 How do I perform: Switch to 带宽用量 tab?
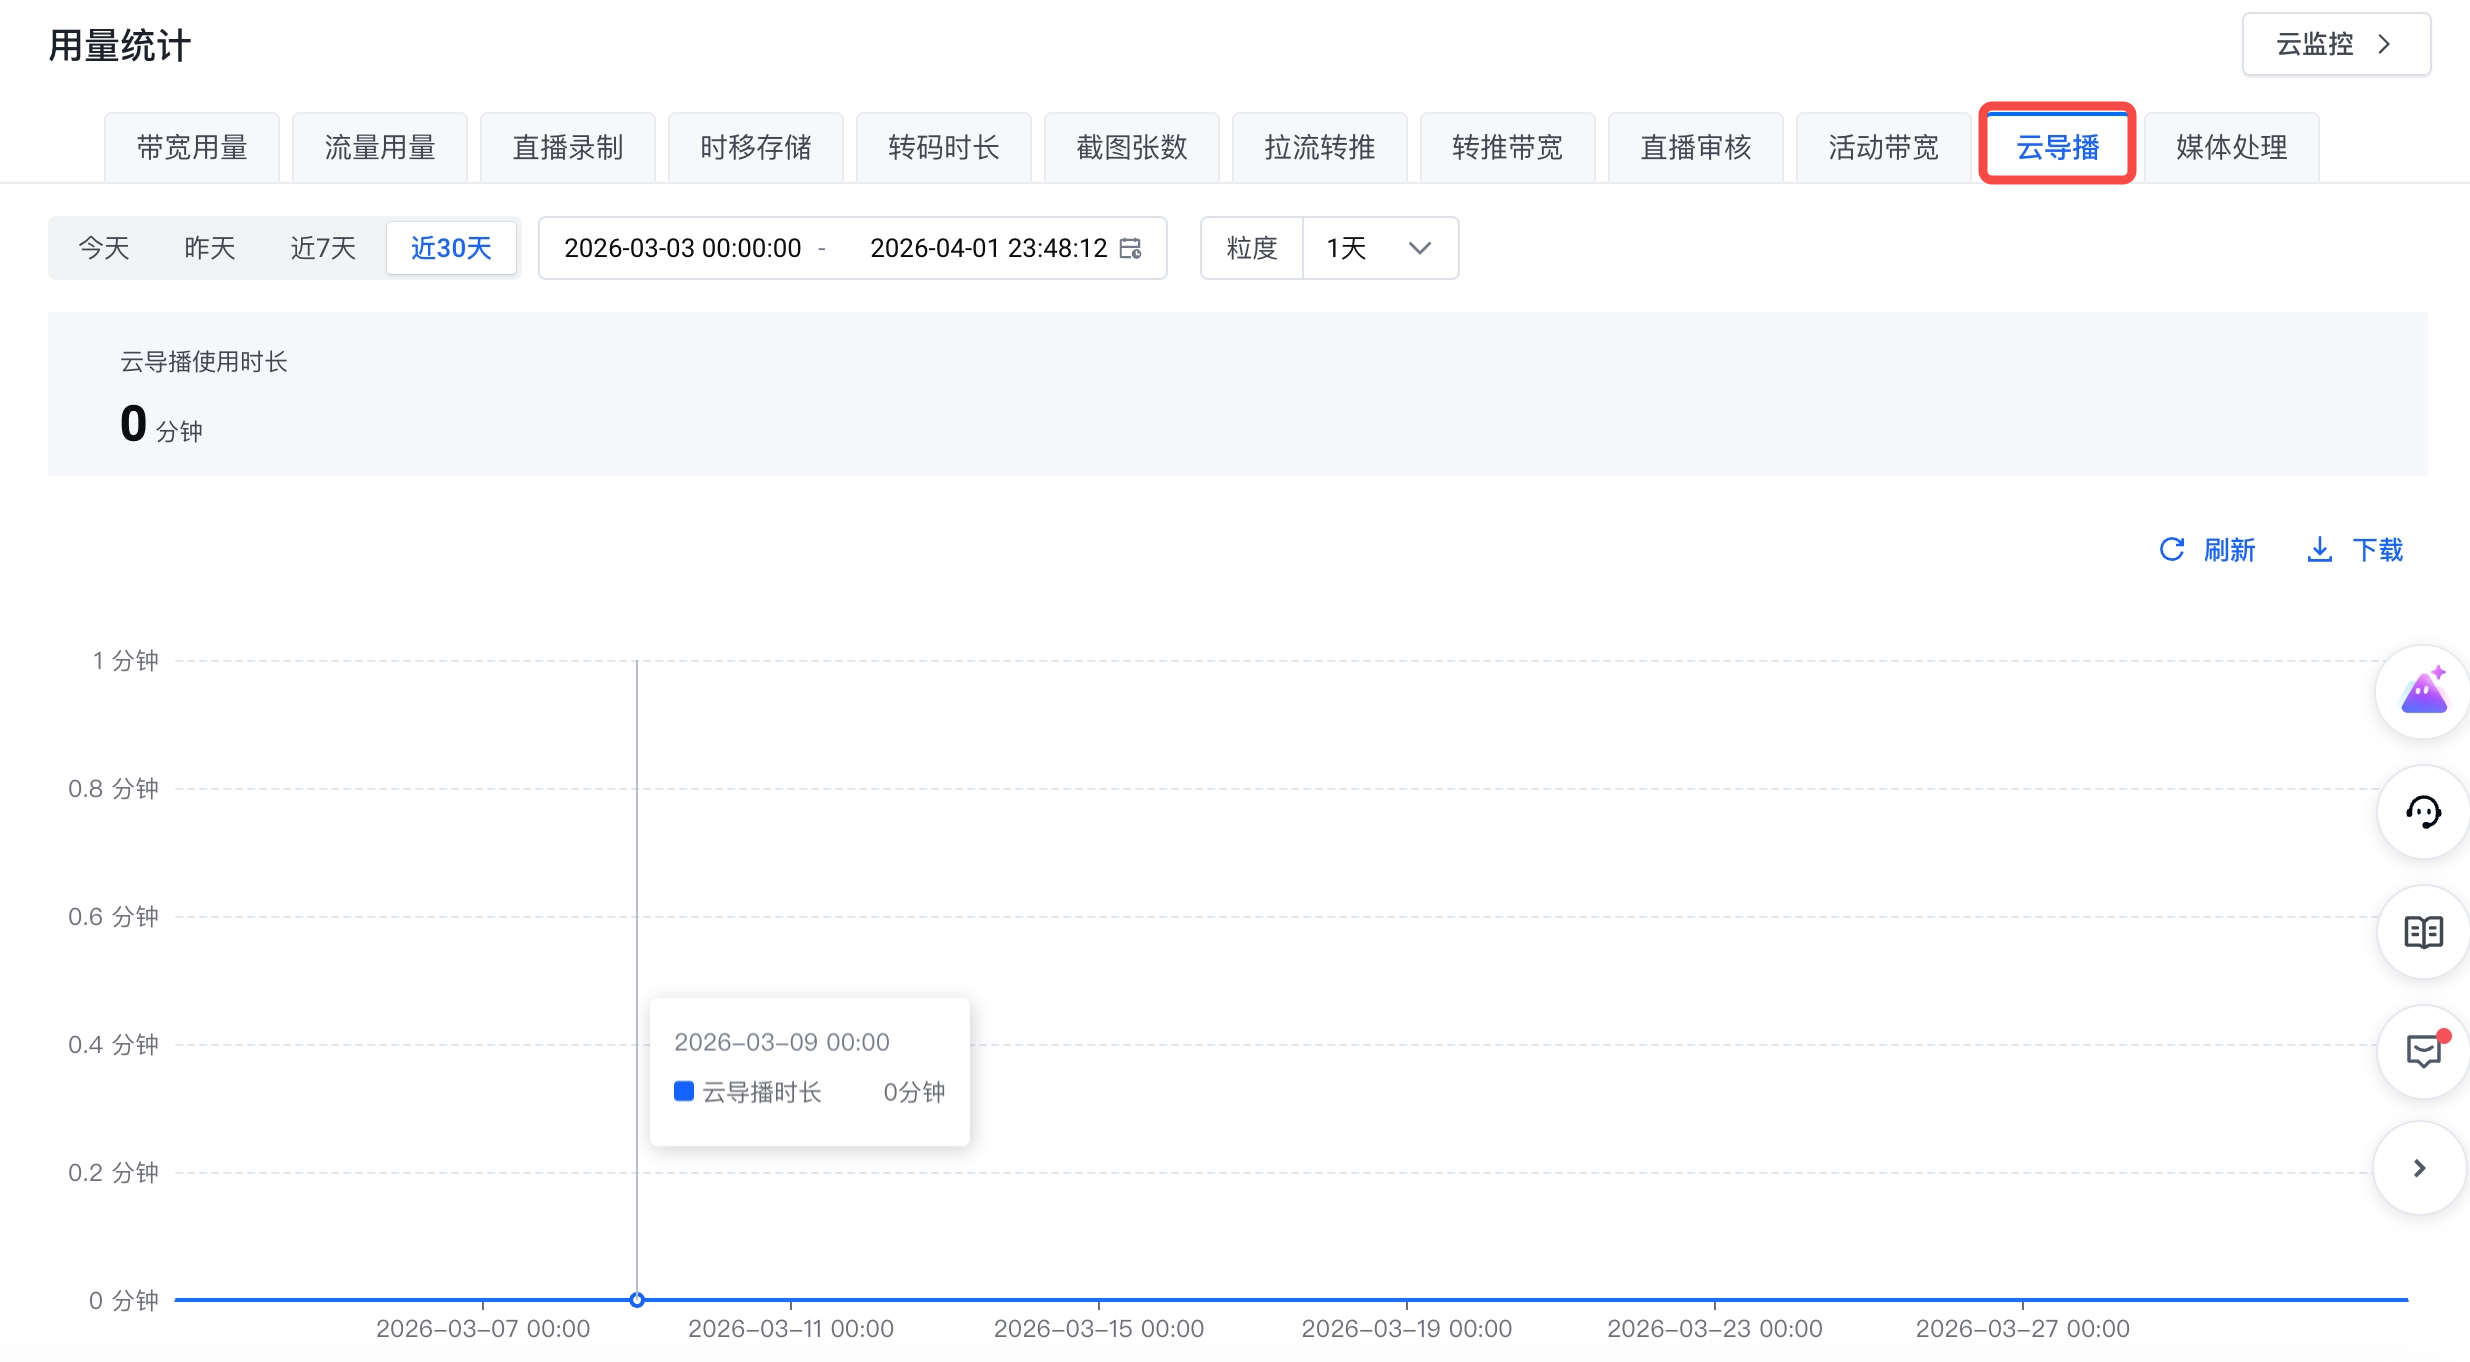(192, 148)
